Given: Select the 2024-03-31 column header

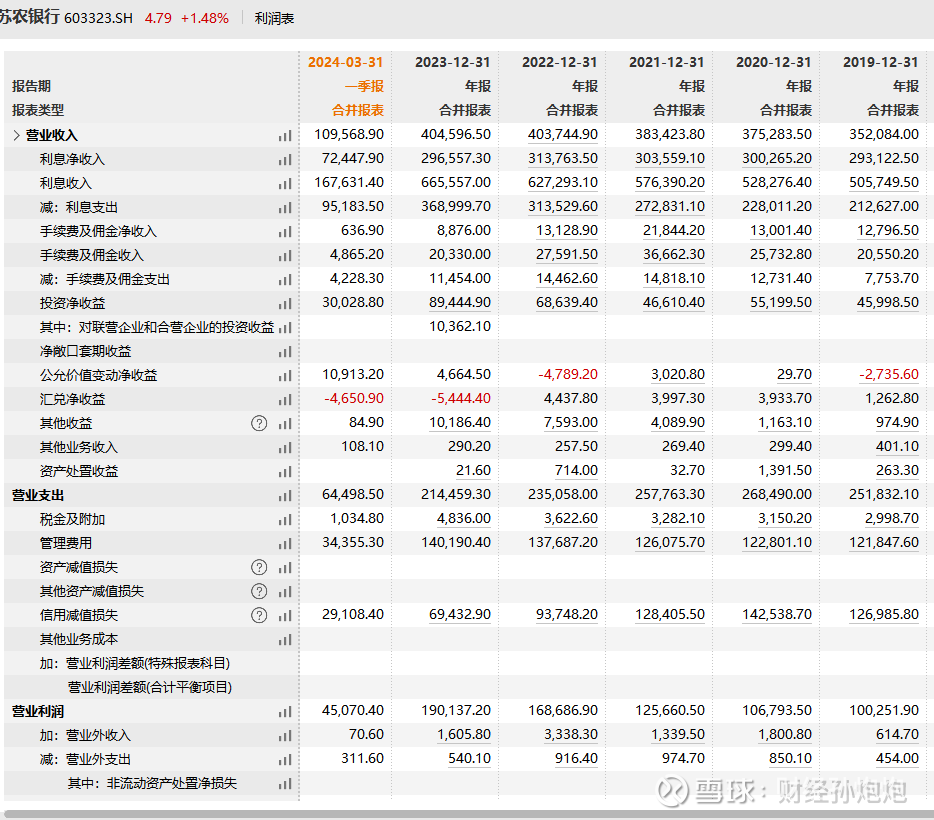Looking at the screenshot, I should click(345, 62).
